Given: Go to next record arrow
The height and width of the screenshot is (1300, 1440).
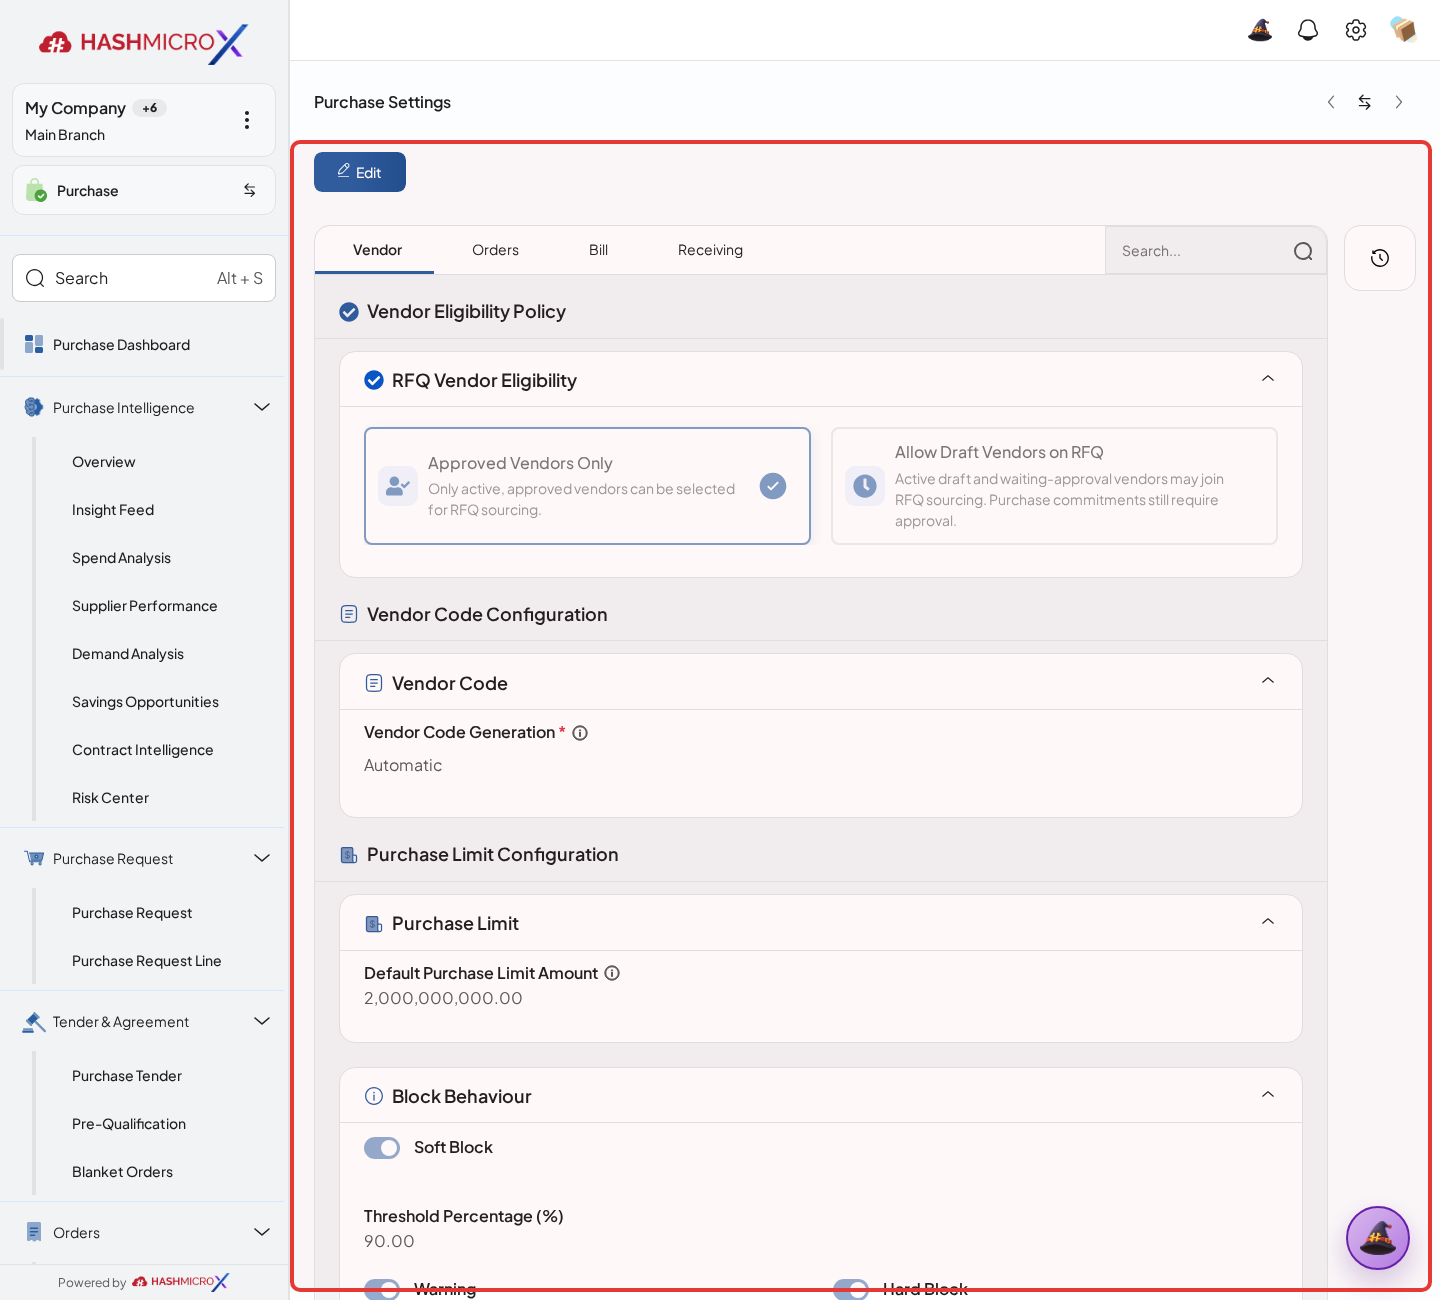Looking at the screenshot, I should click(x=1399, y=102).
